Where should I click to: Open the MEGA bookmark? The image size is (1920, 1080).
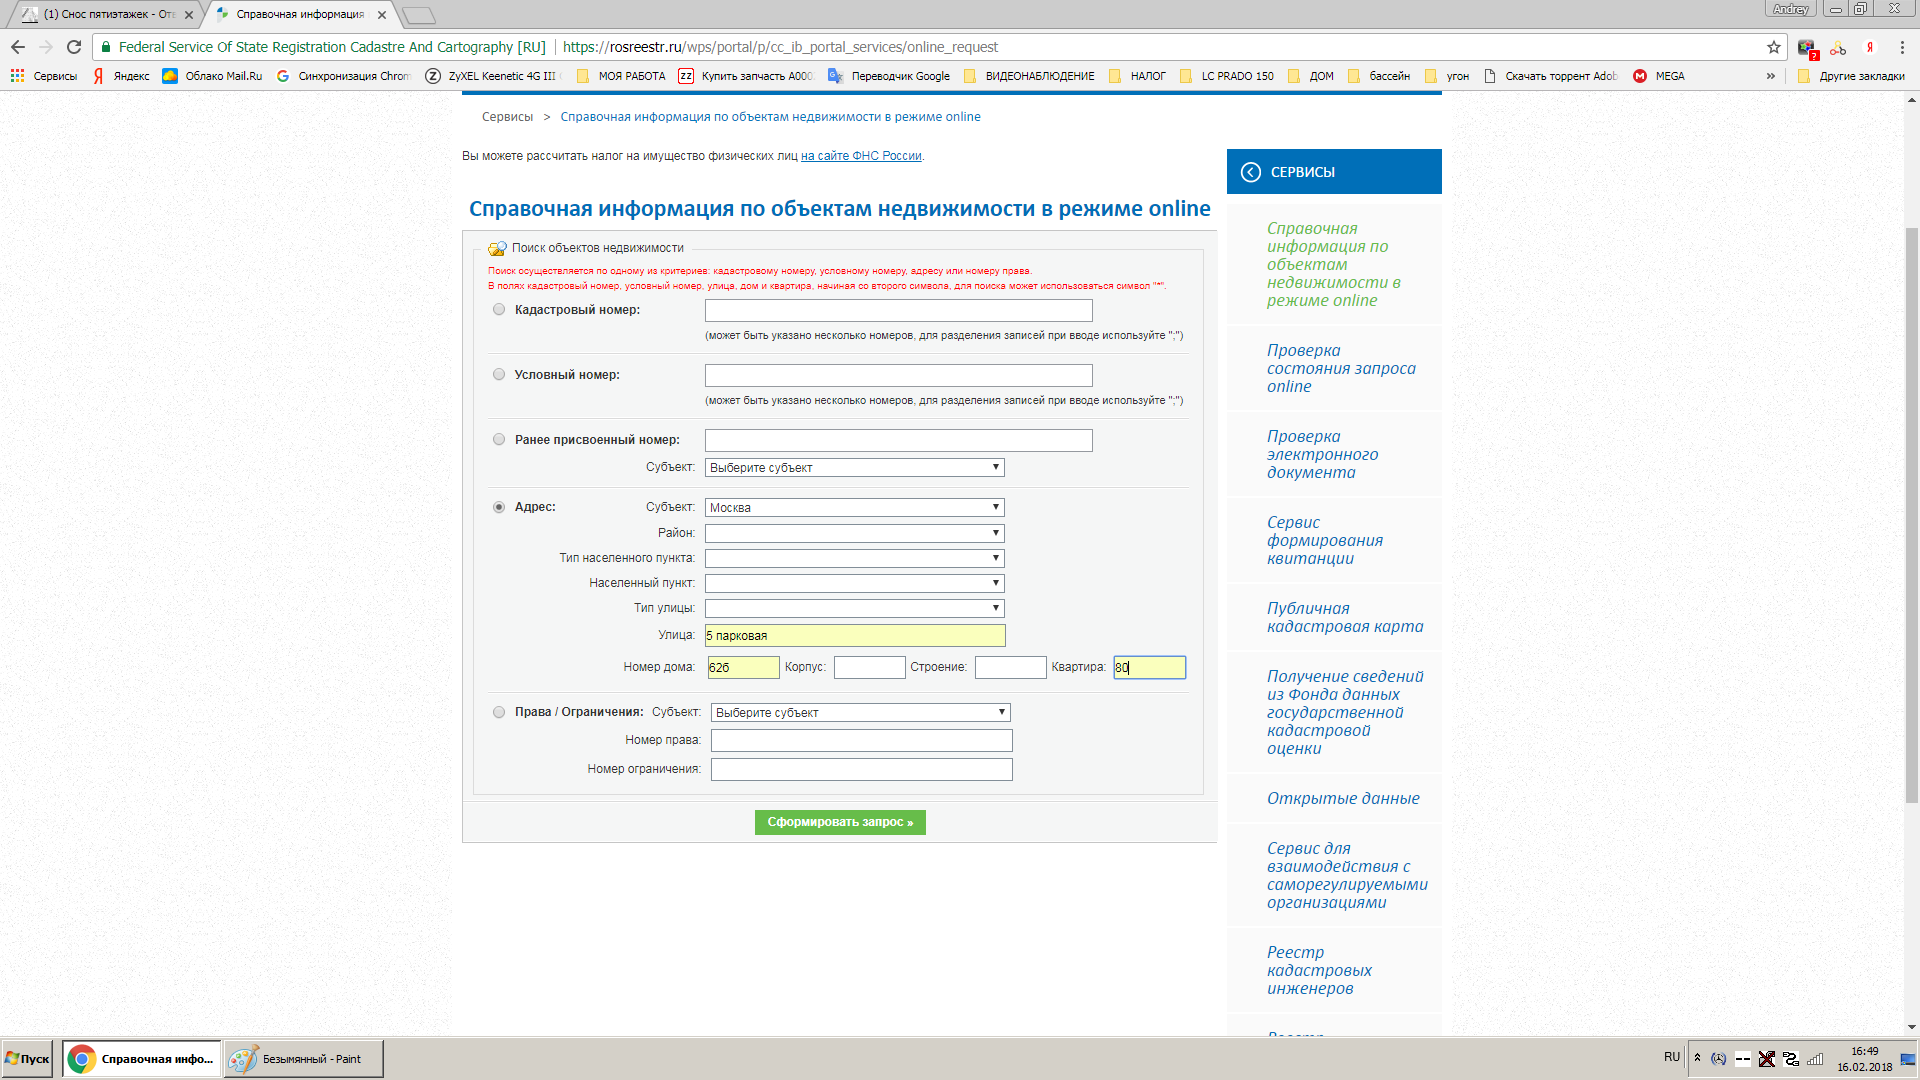click(x=1659, y=76)
